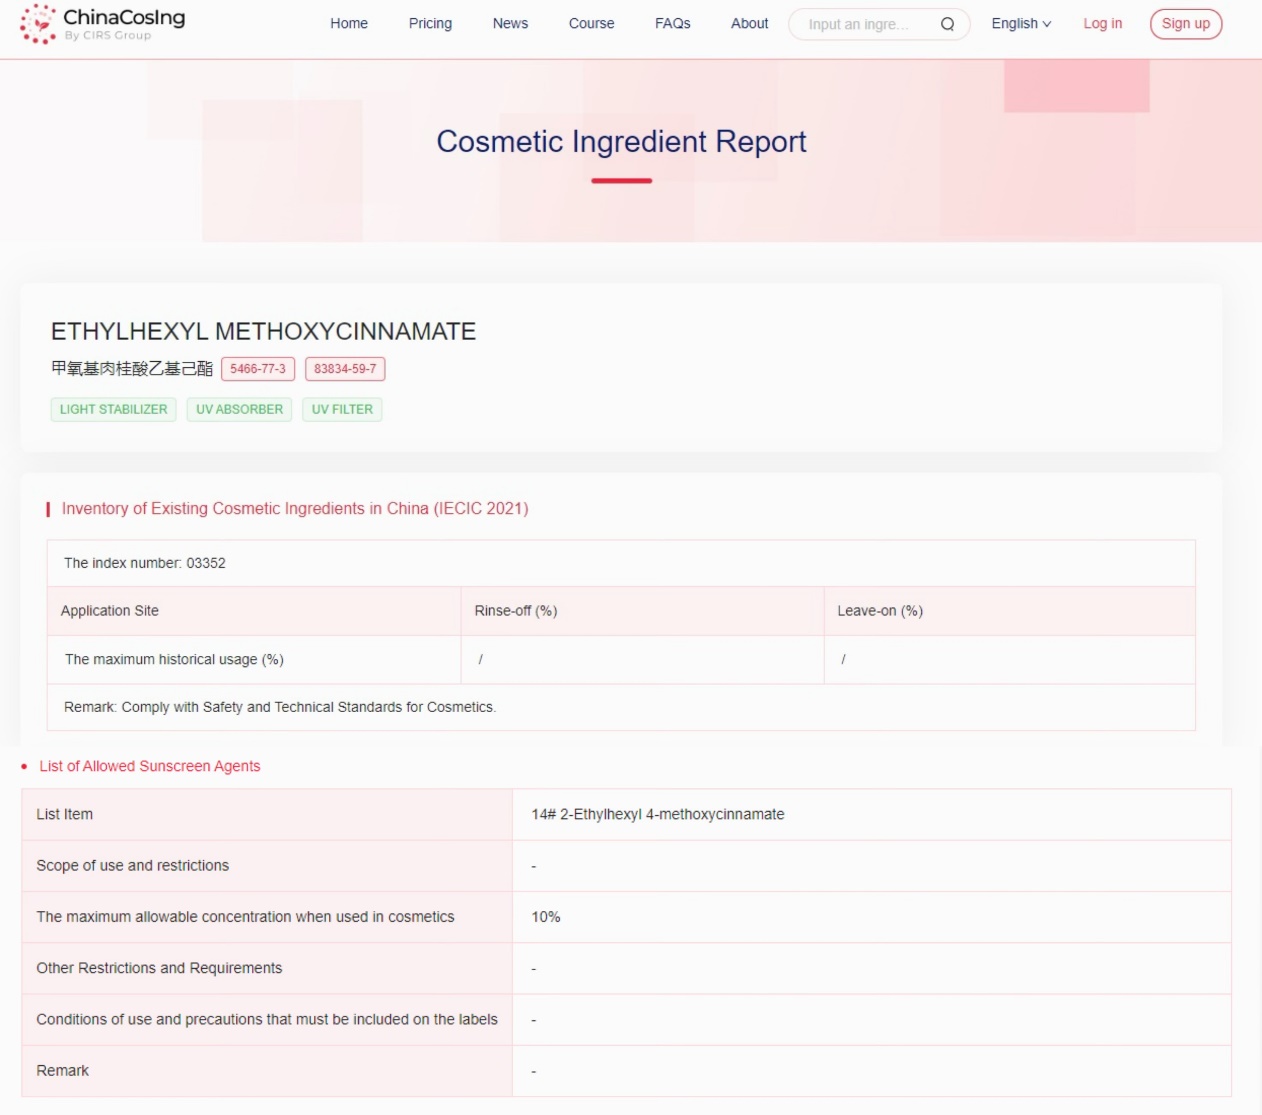
Task: Select the UV FILTER tag
Action: click(342, 410)
